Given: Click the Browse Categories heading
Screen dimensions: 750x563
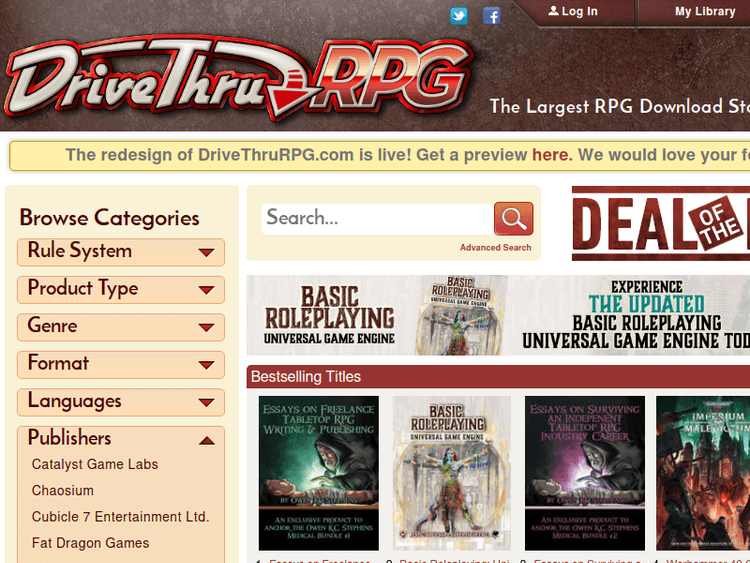Looking at the screenshot, I should coord(110,219).
